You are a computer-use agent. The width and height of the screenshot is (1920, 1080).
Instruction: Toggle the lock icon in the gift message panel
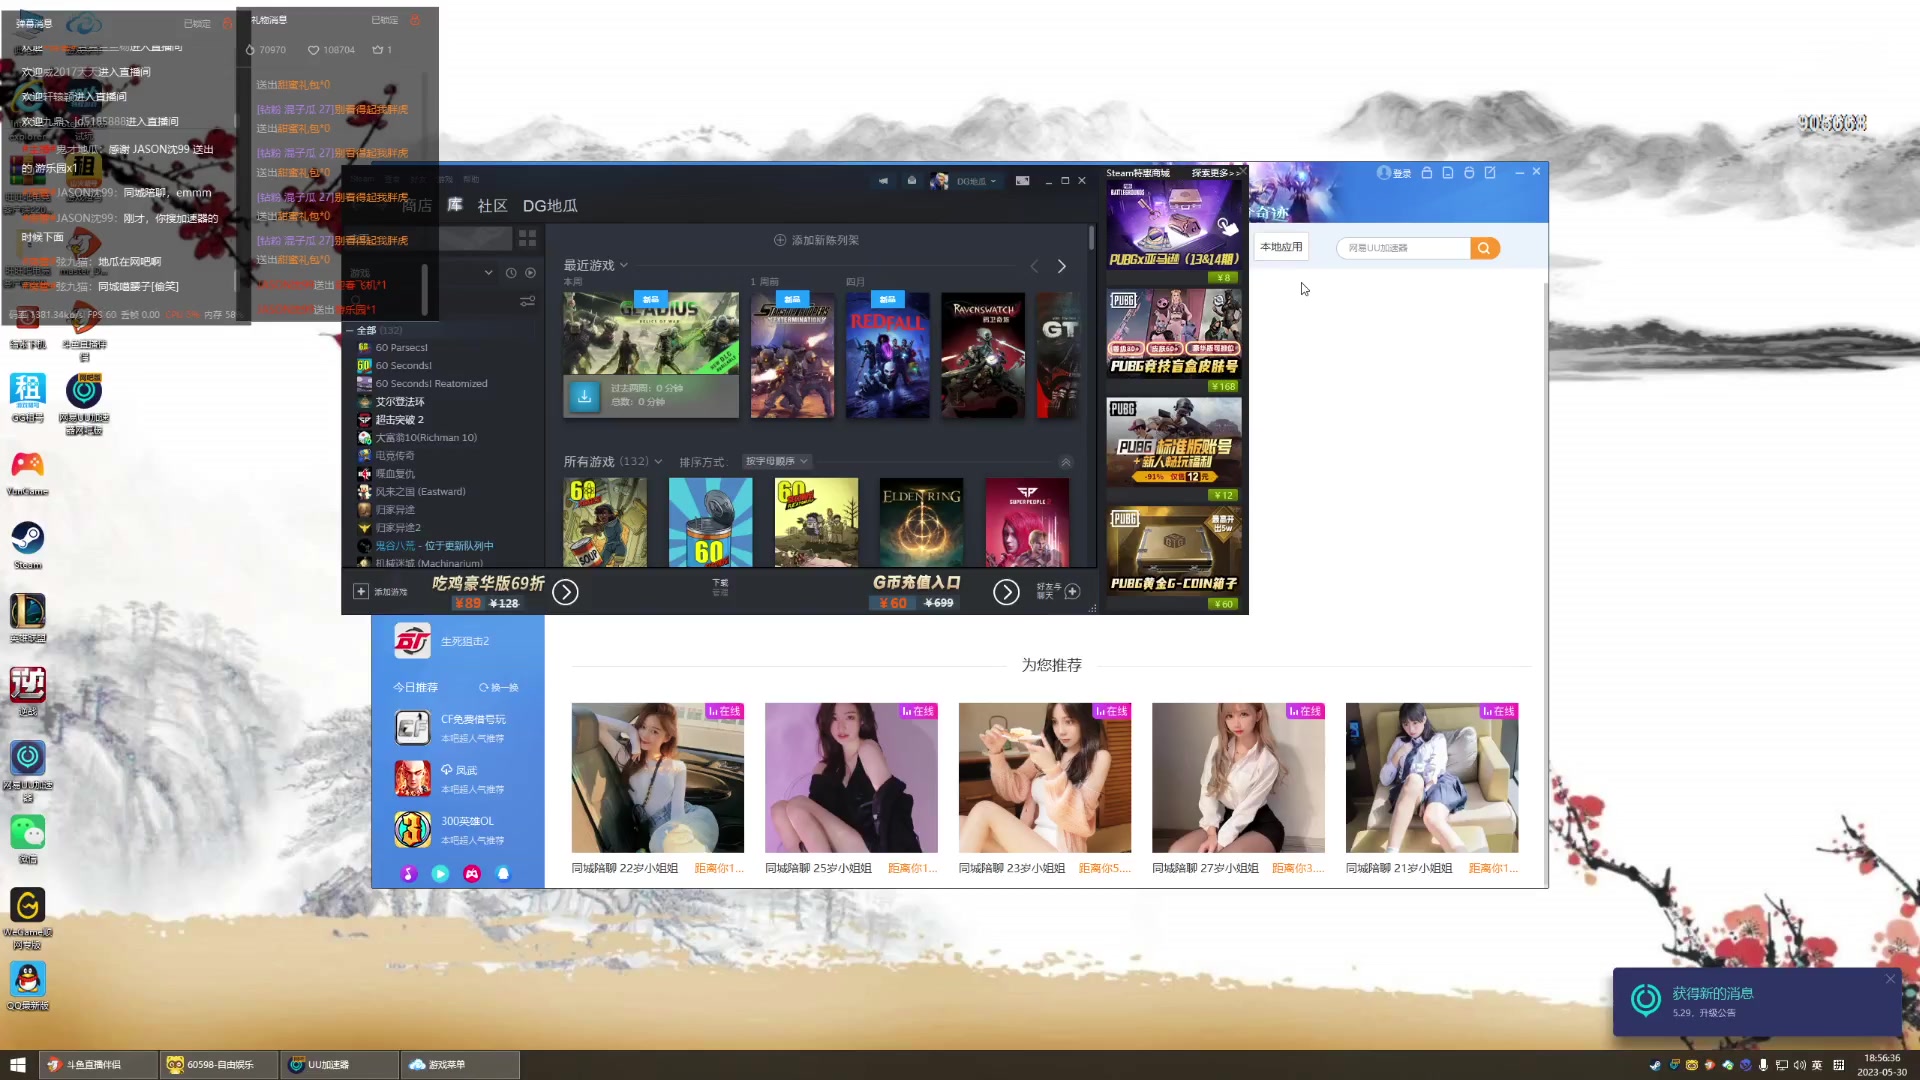tap(415, 20)
